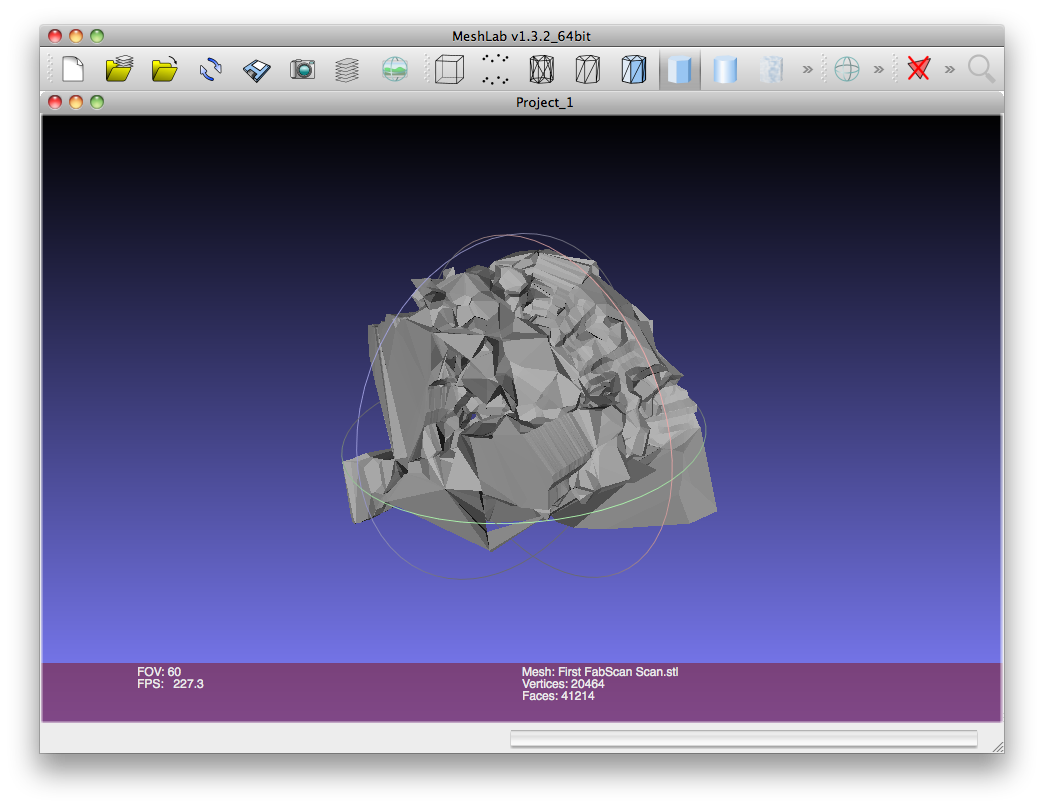Open the layers dialog

click(347, 69)
